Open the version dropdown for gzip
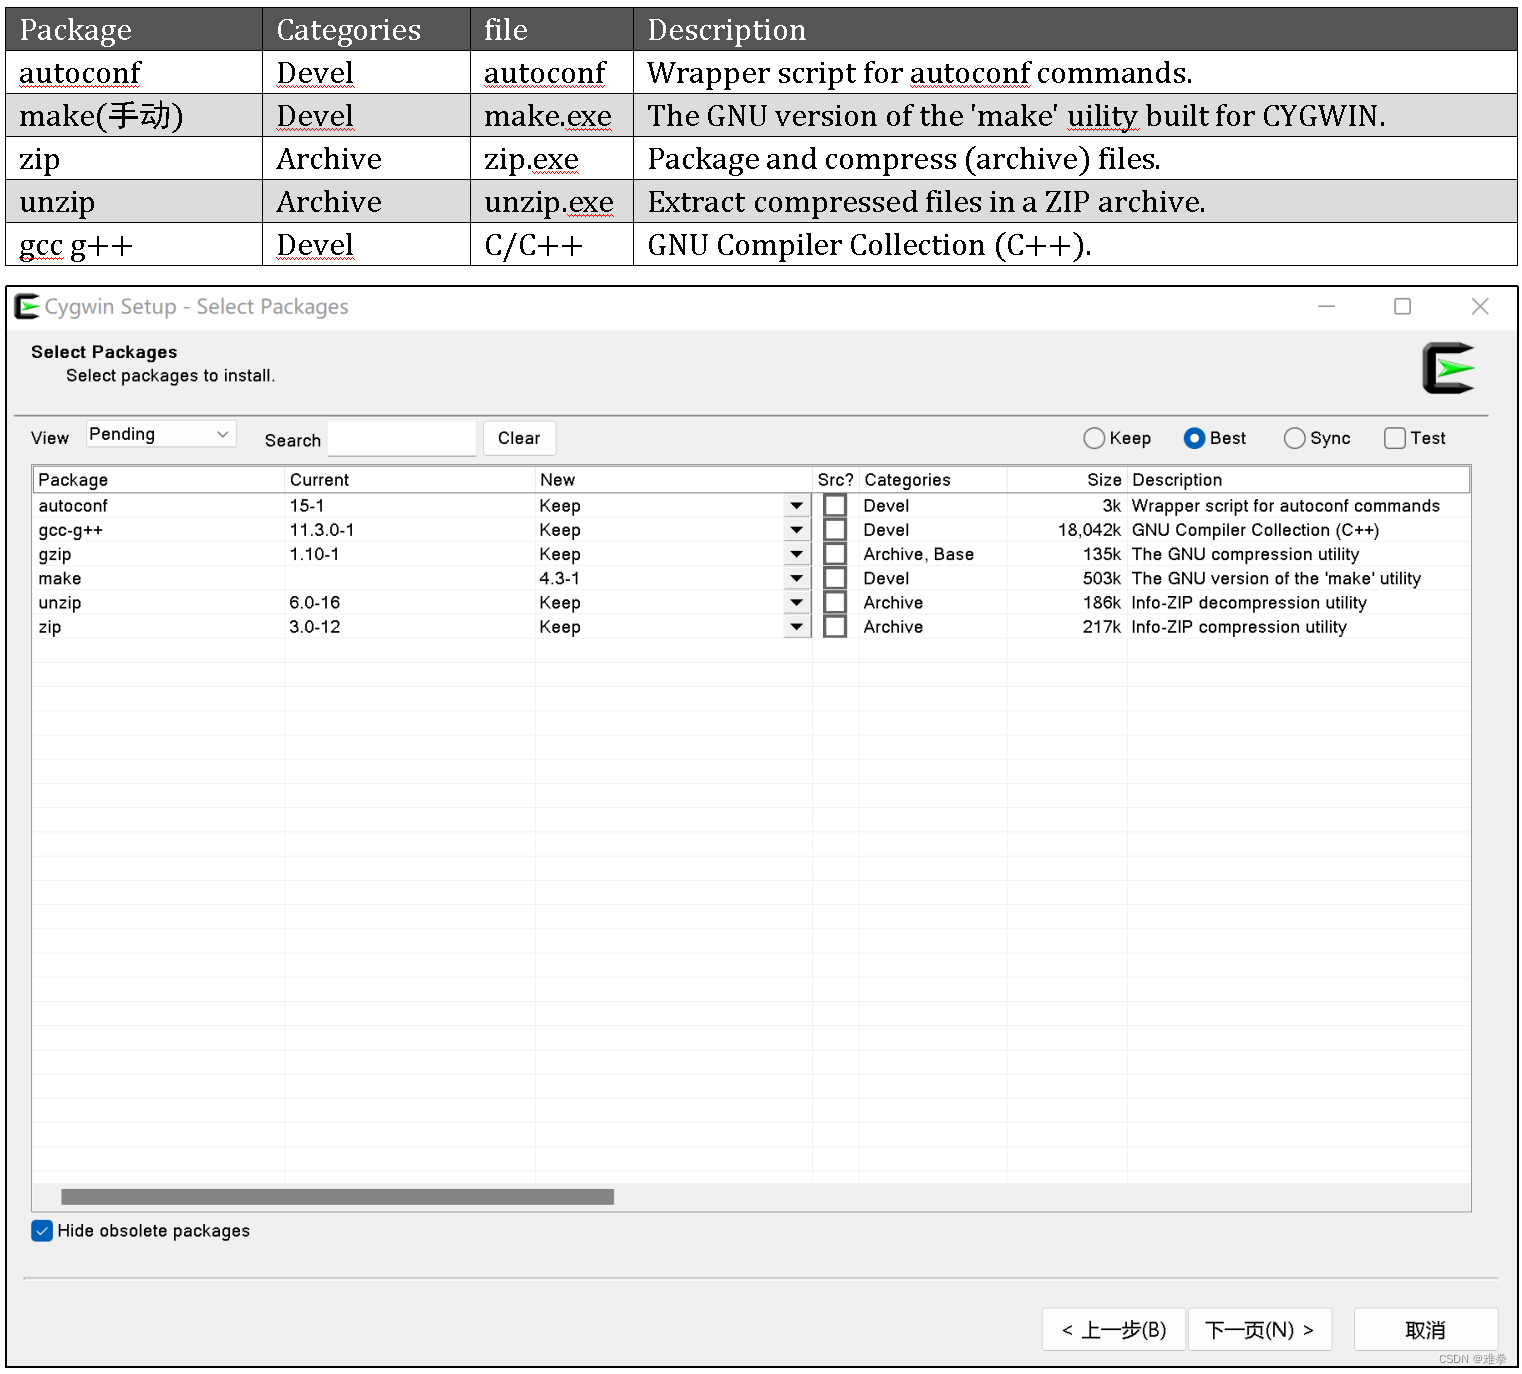 (x=797, y=554)
